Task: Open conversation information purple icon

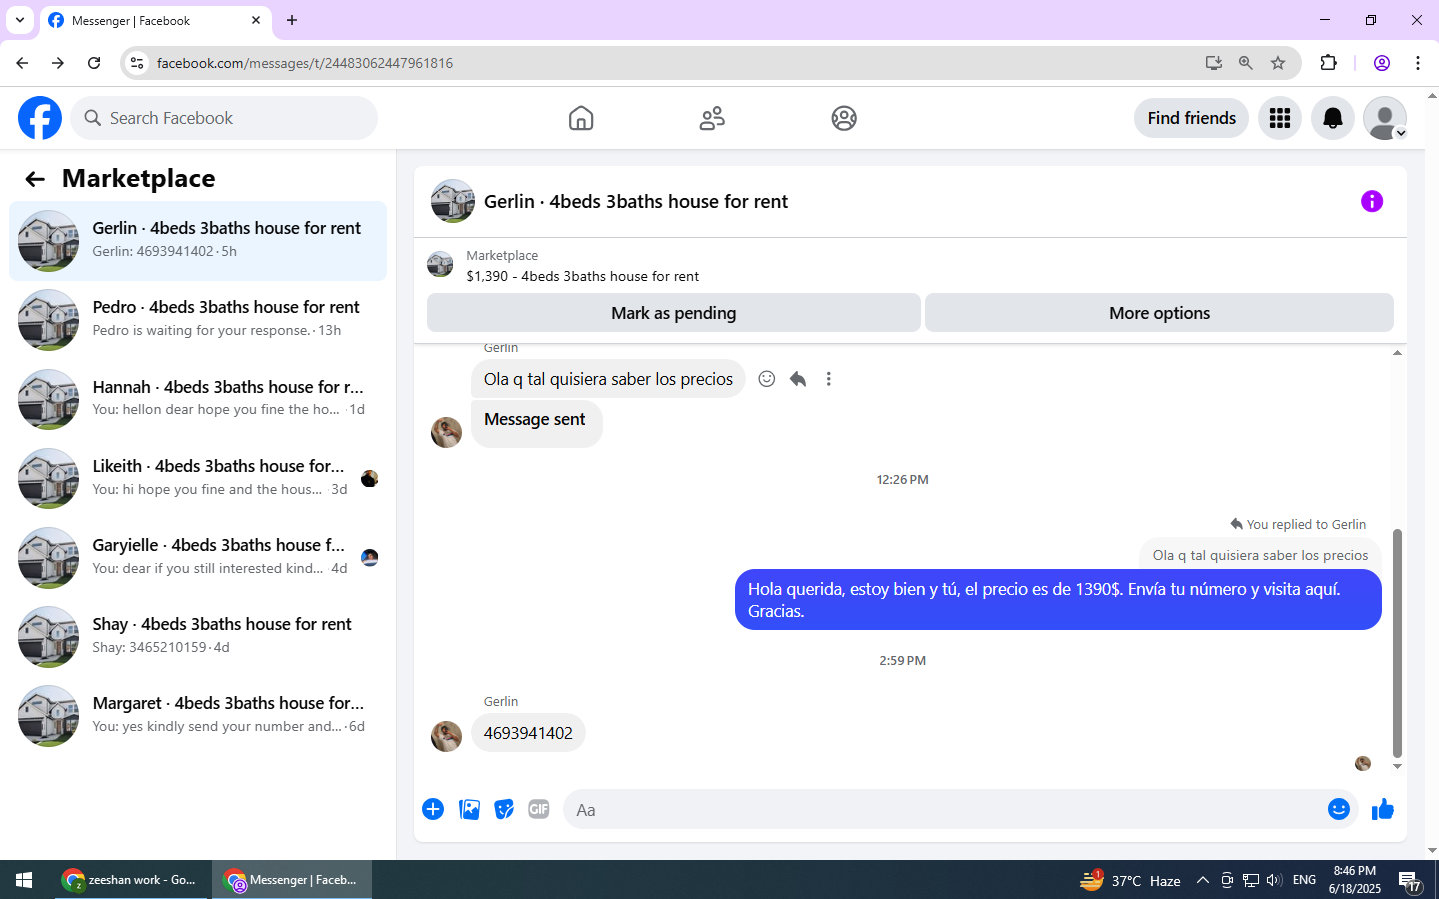Action: pos(1372,201)
